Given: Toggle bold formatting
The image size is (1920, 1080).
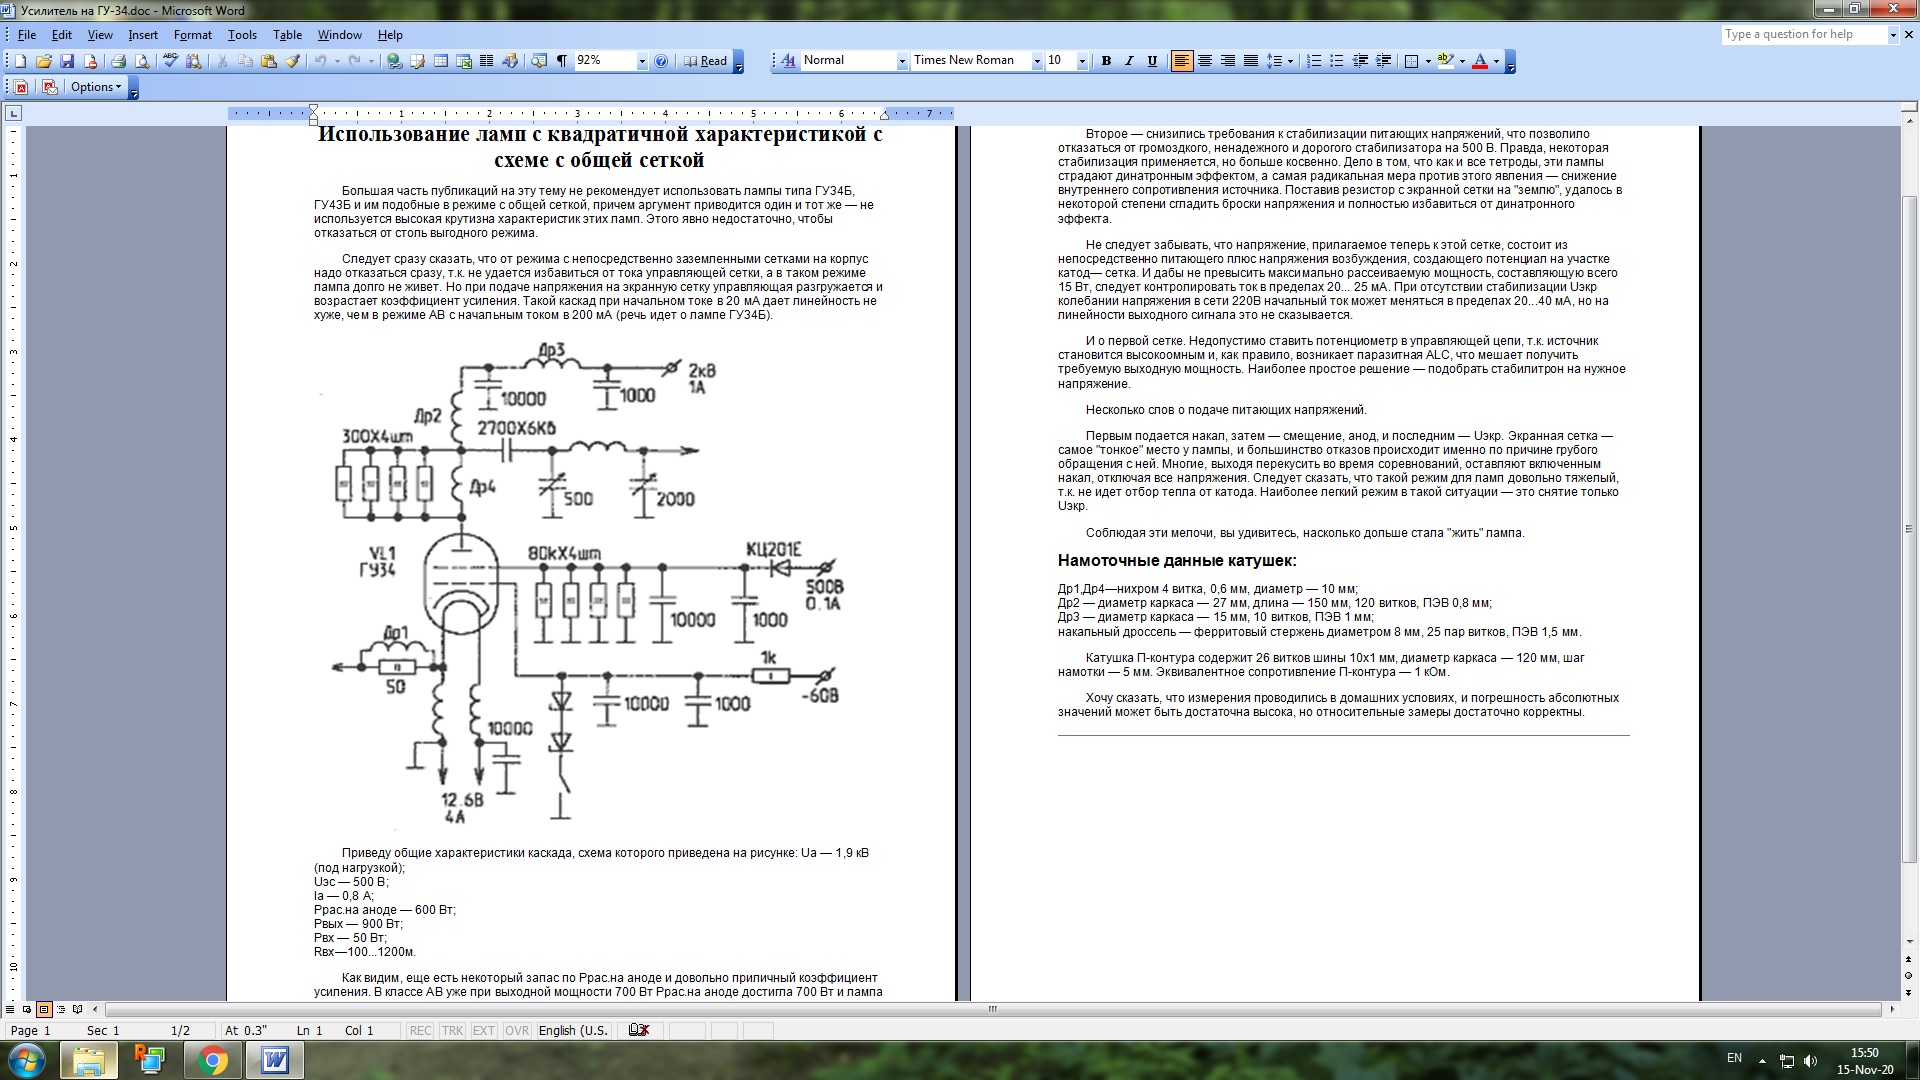Looking at the screenshot, I should tap(1106, 61).
